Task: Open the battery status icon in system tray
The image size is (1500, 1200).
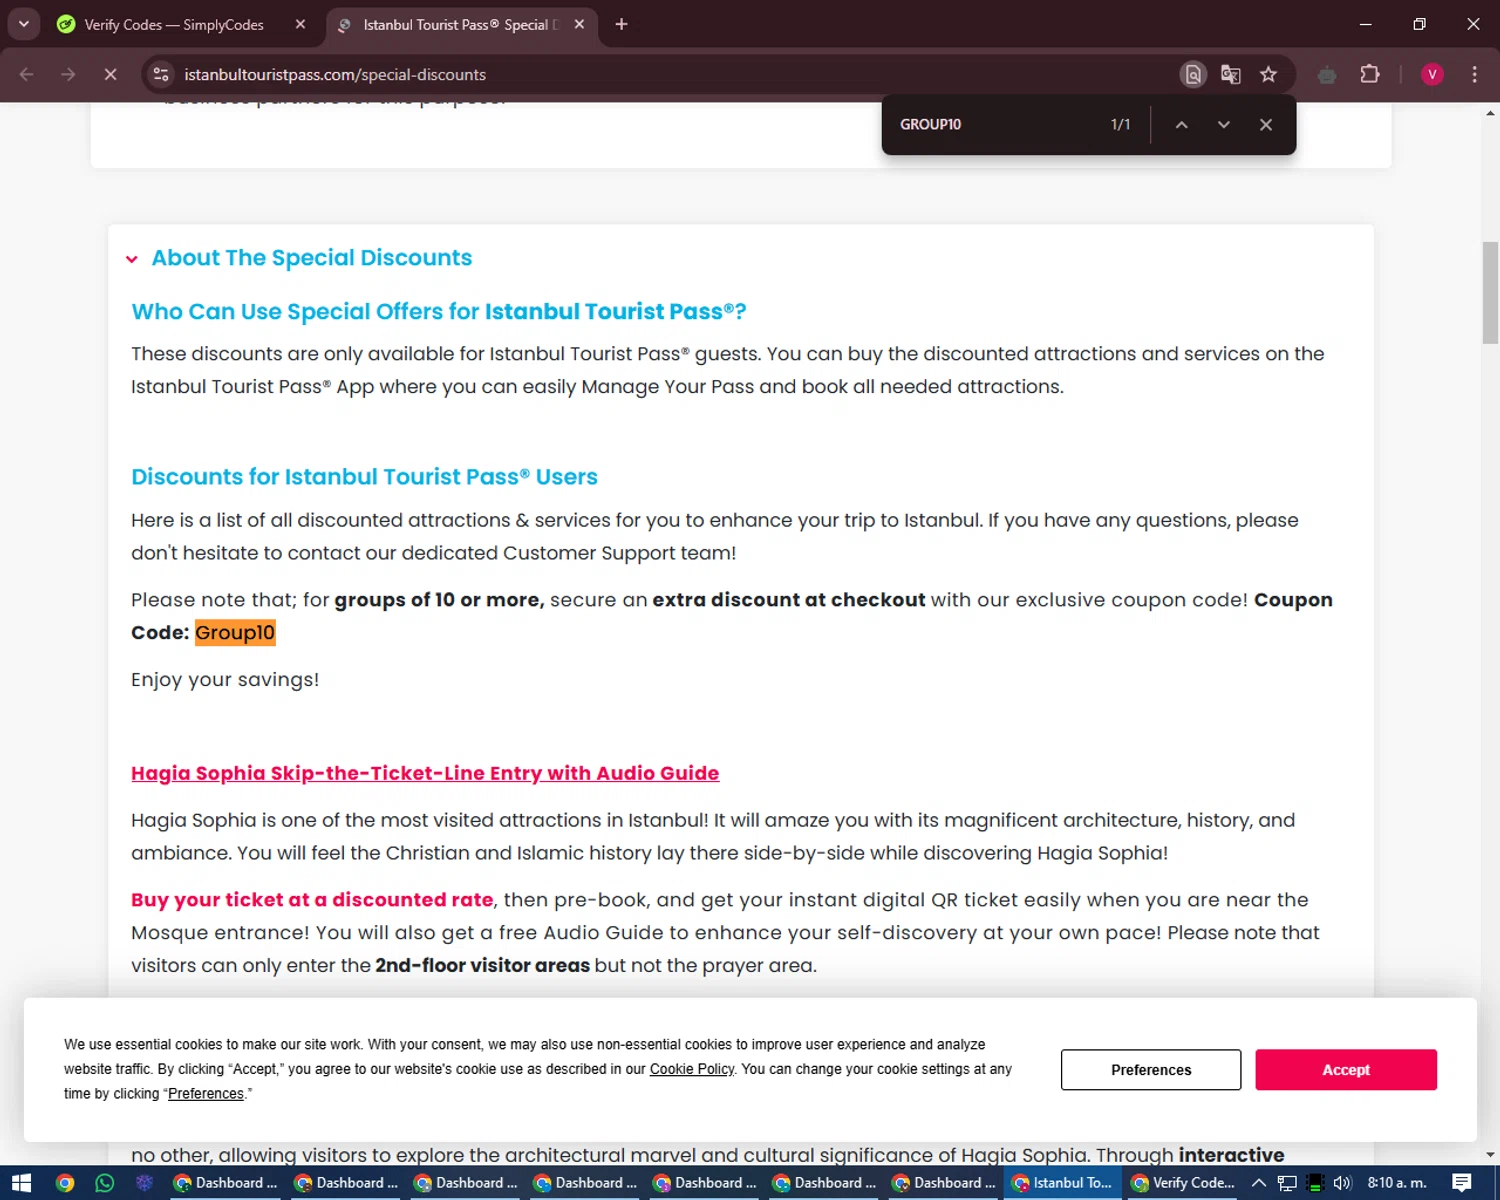Action: (1315, 1183)
